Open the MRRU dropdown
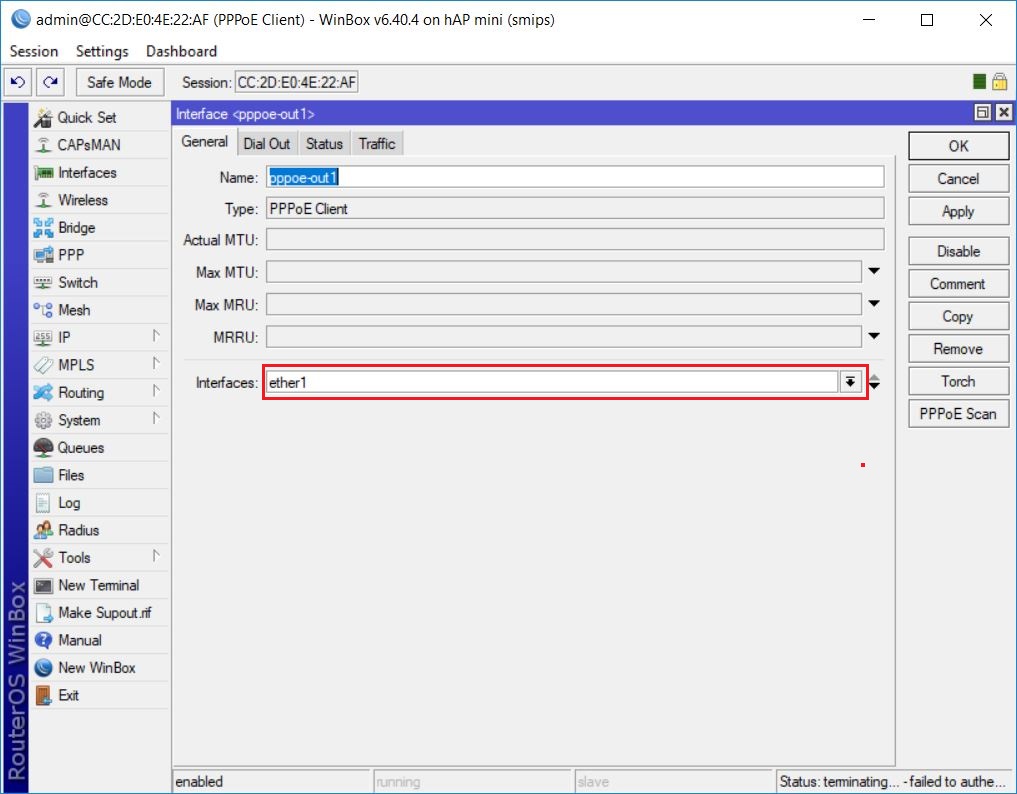Screen dimensions: 1017x794 click(x=873, y=336)
